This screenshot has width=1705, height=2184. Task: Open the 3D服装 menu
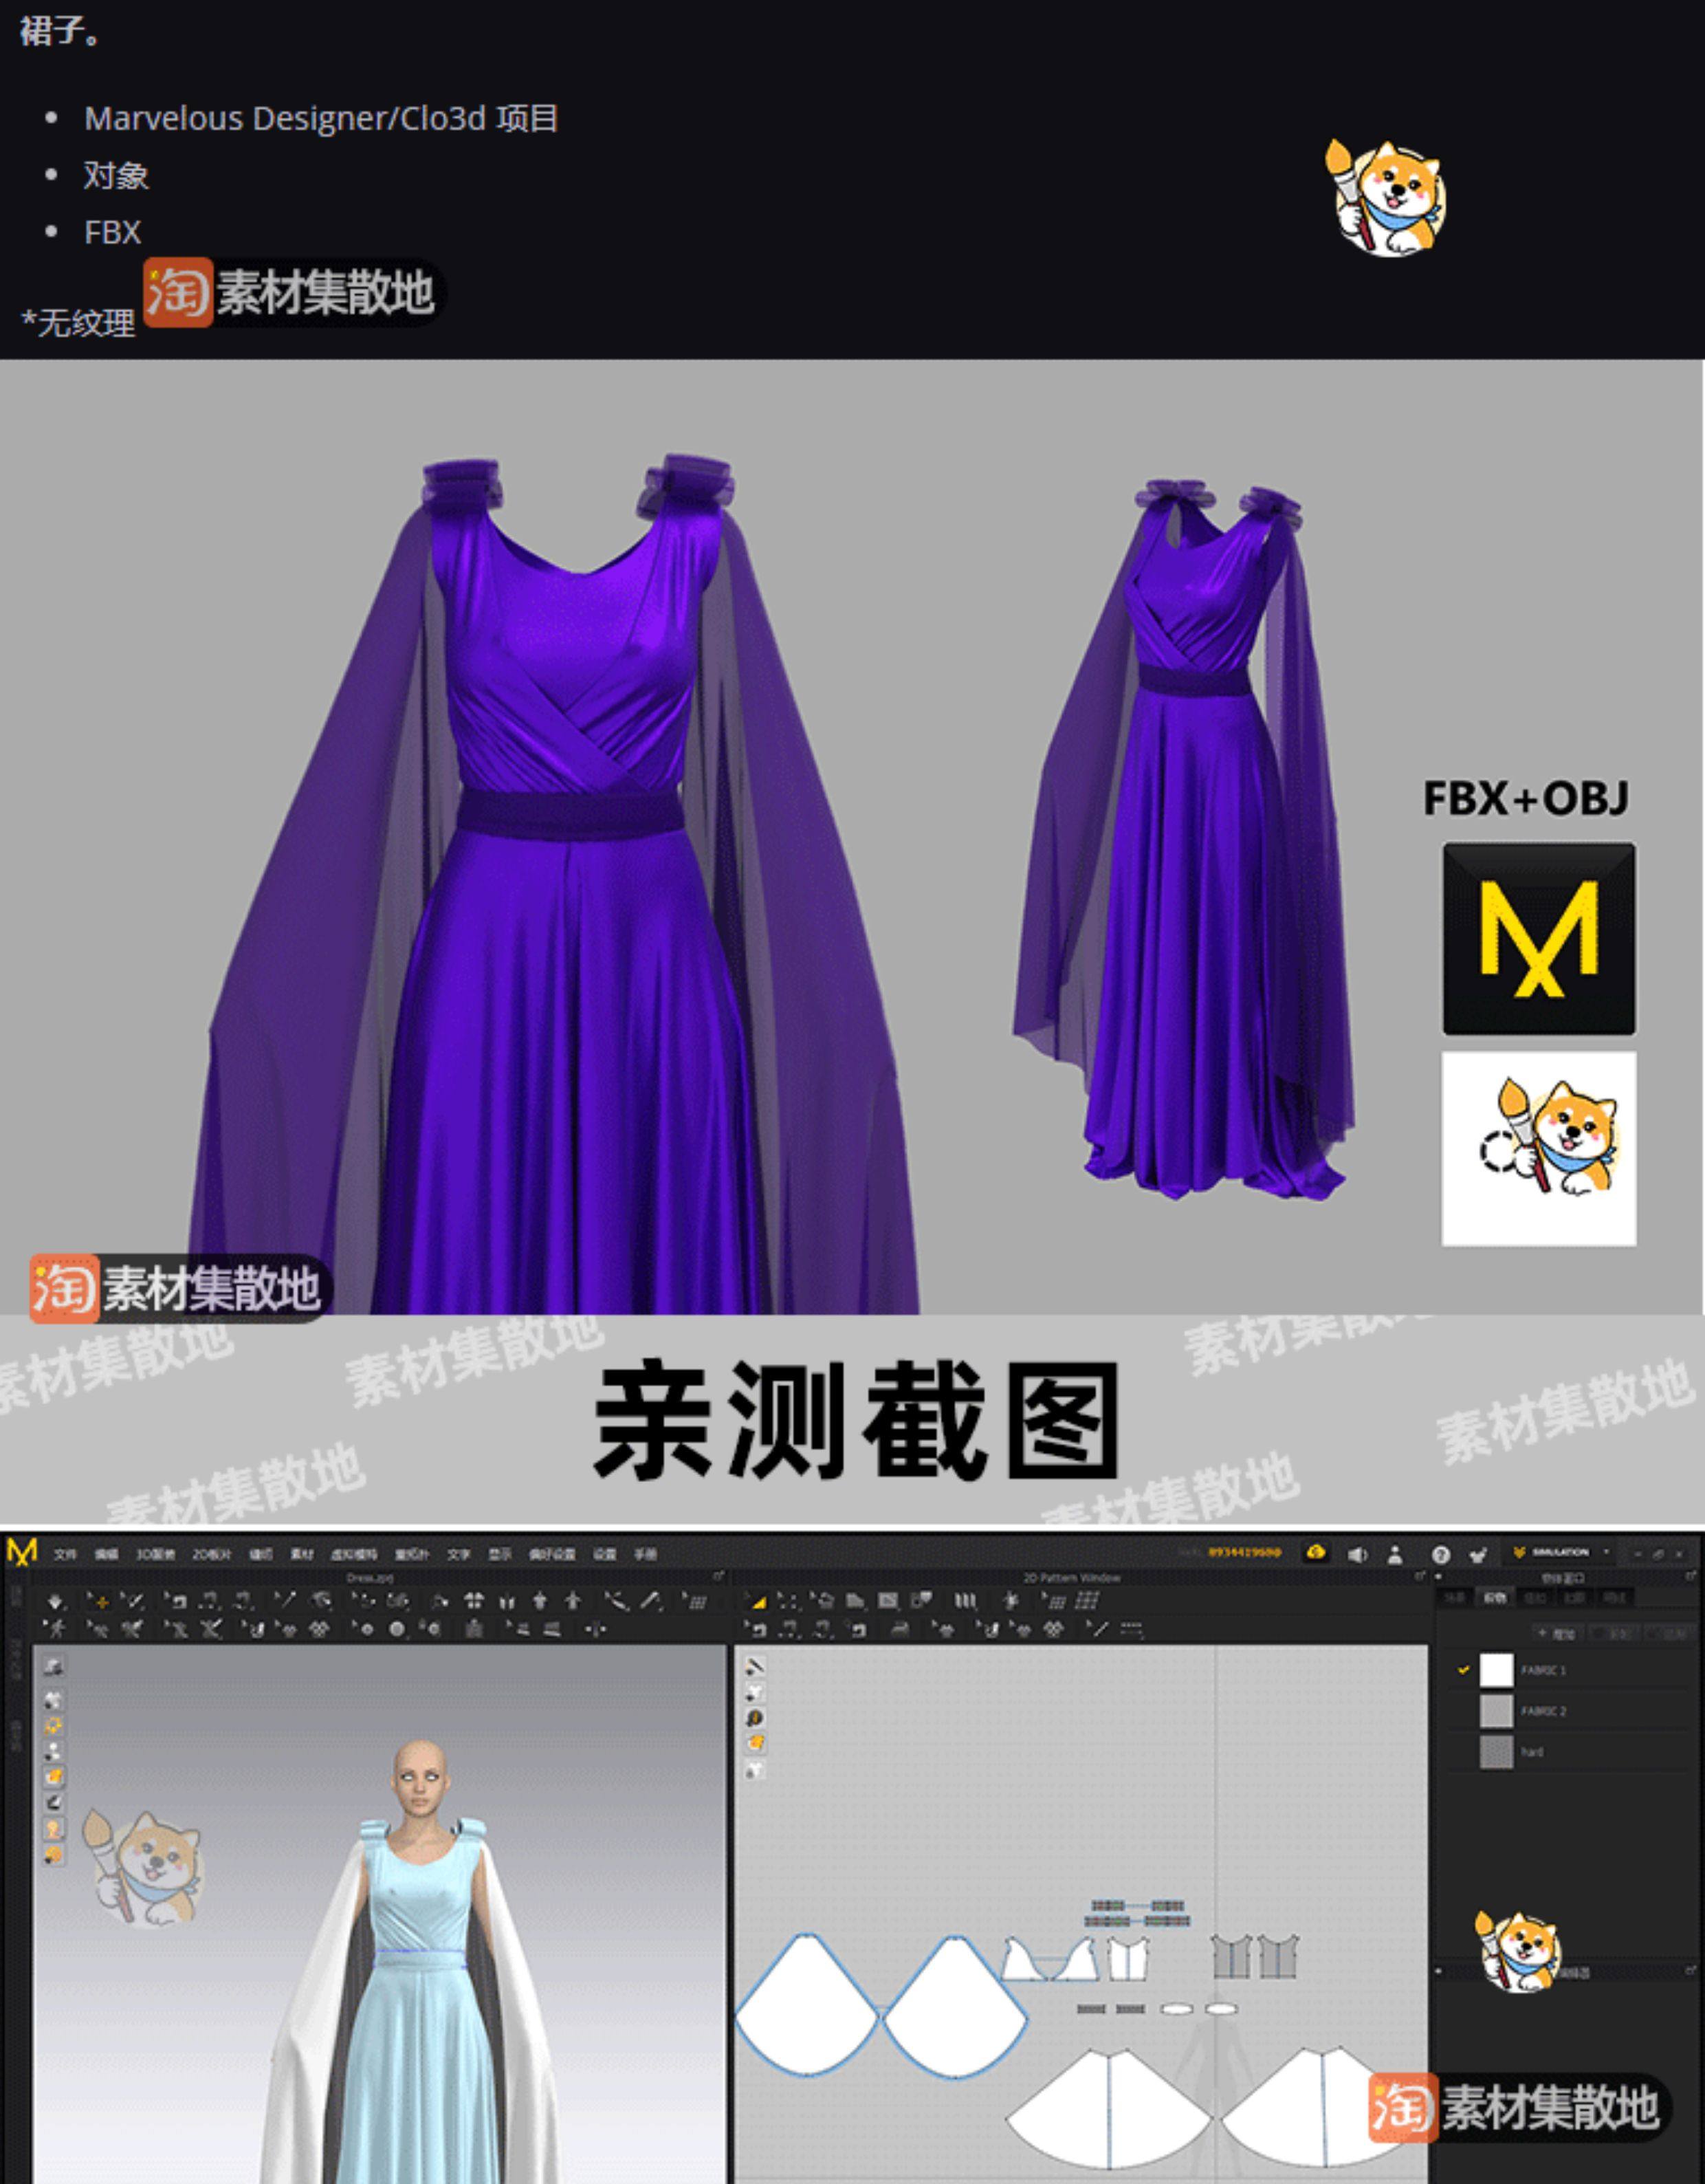point(155,1554)
